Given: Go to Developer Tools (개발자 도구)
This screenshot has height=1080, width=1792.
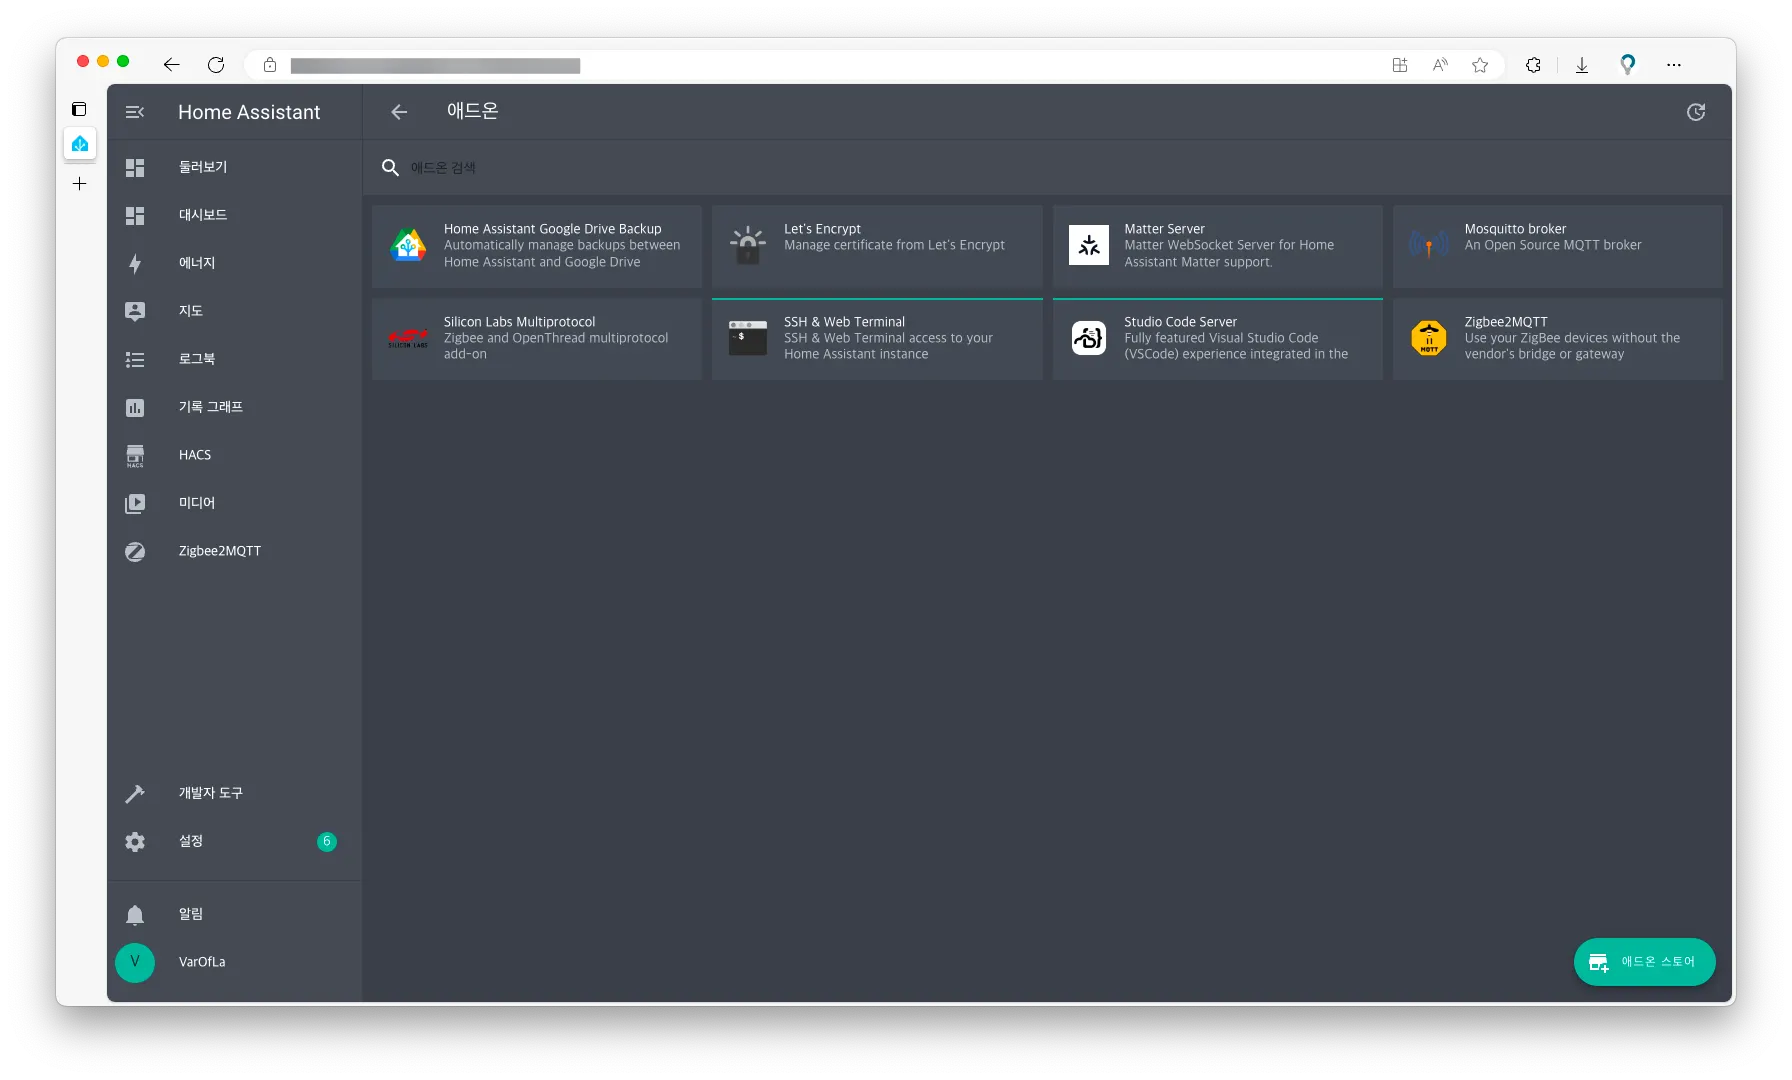Looking at the screenshot, I should (235, 793).
